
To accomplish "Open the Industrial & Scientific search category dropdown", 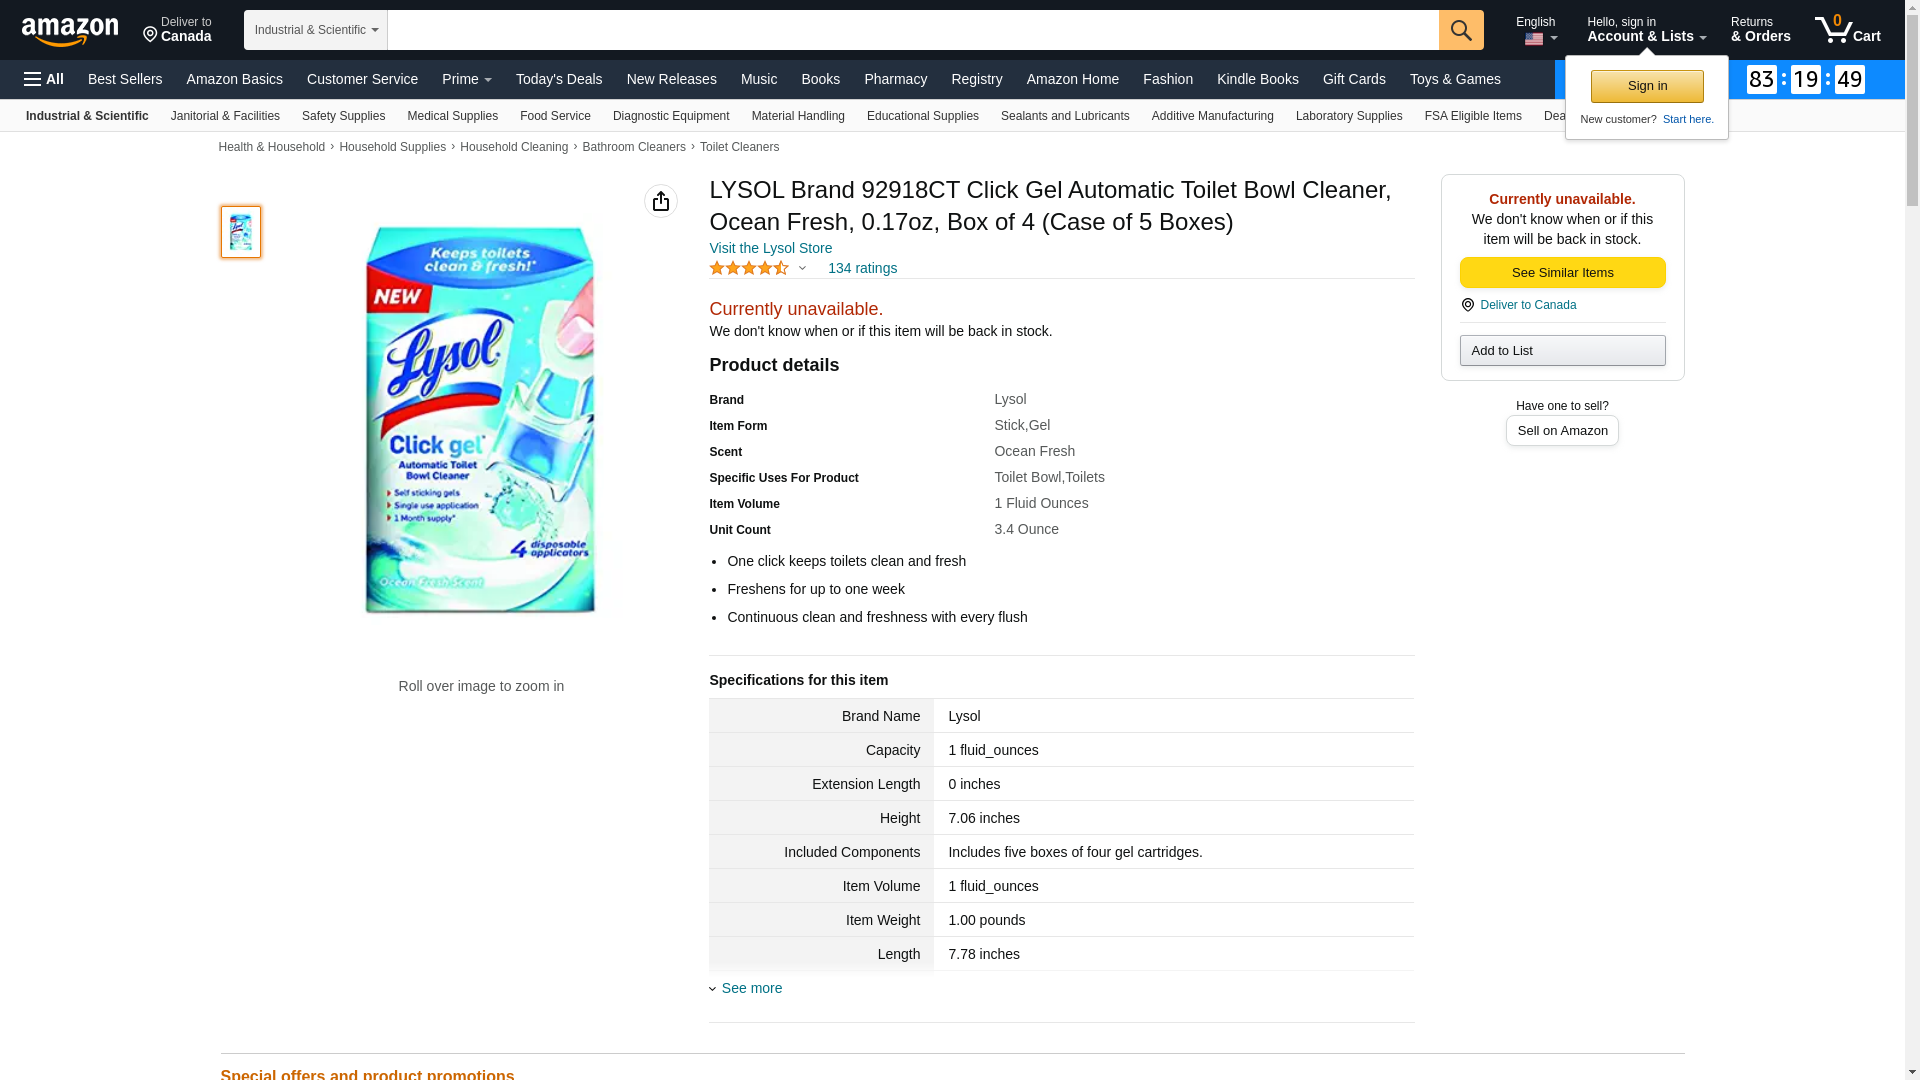I will [315, 30].
